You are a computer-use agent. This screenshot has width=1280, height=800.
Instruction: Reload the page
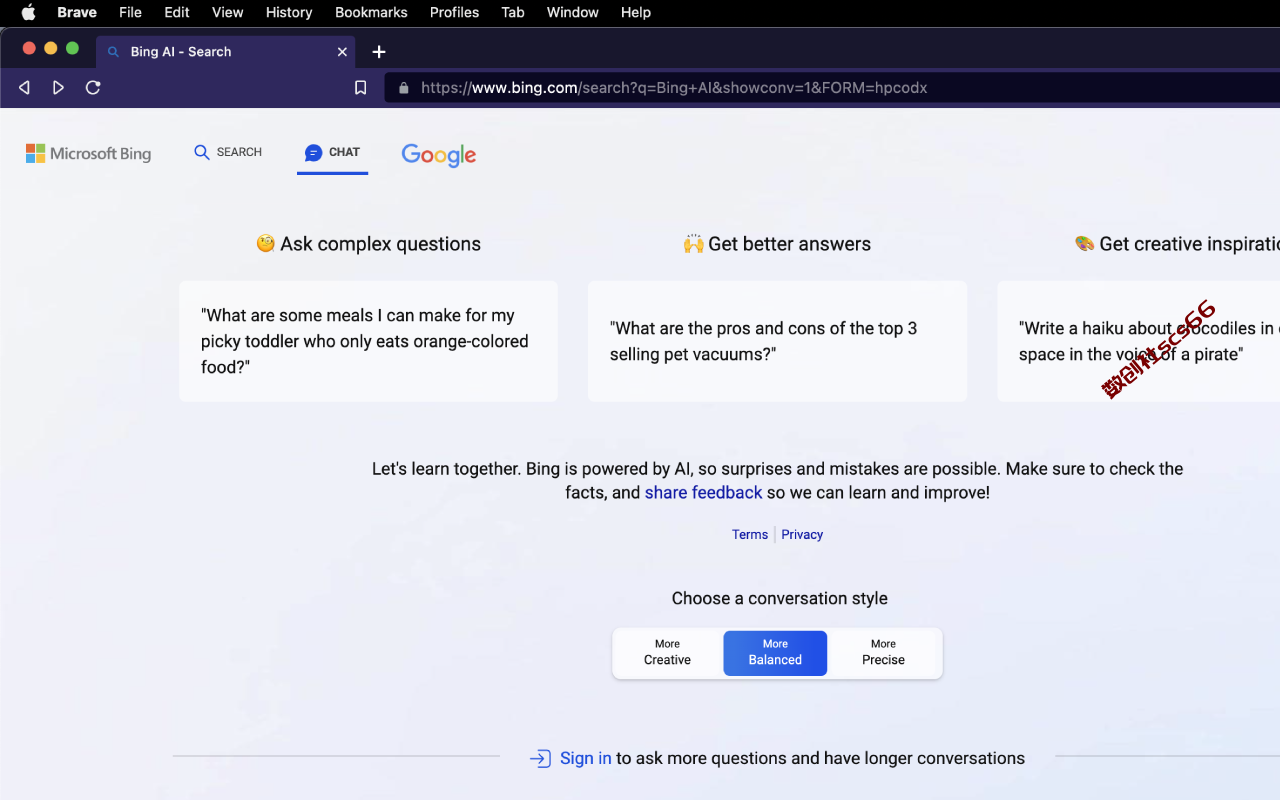(93, 88)
